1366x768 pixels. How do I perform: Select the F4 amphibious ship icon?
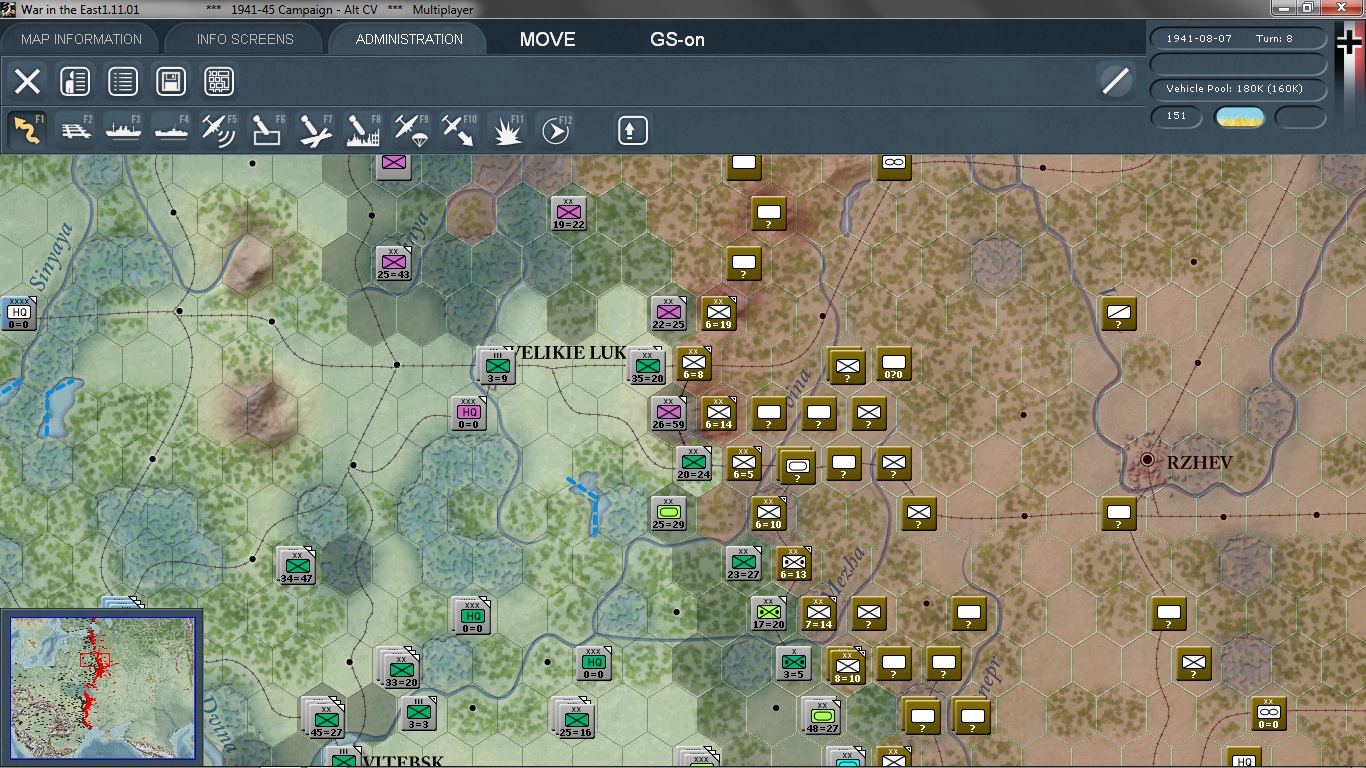171,130
